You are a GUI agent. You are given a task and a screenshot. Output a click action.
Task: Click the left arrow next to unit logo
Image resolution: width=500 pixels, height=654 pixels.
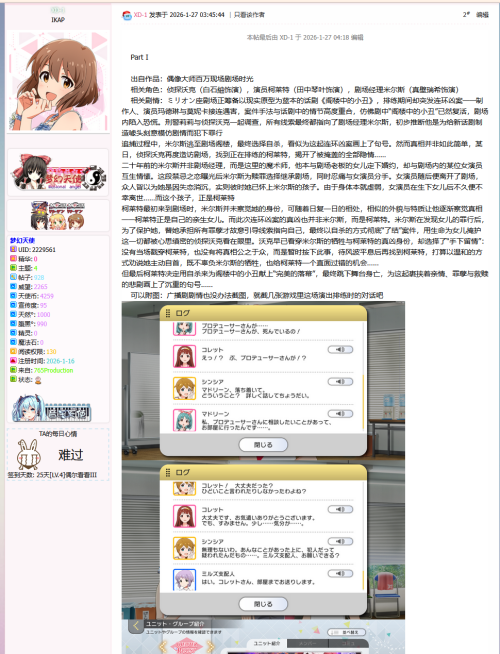[x=163, y=647]
